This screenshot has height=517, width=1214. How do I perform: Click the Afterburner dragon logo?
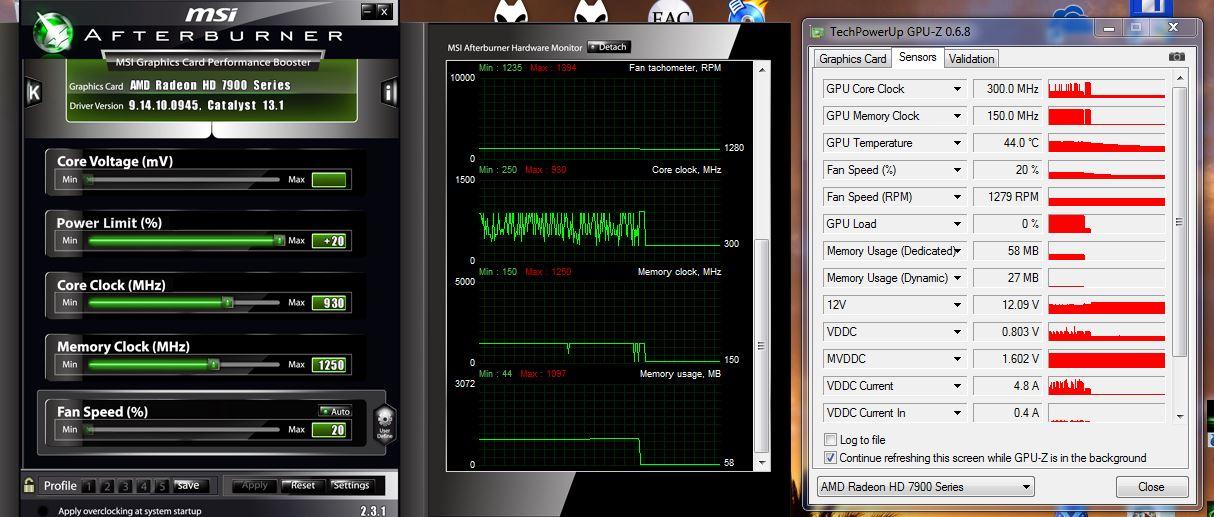click(52, 30)
